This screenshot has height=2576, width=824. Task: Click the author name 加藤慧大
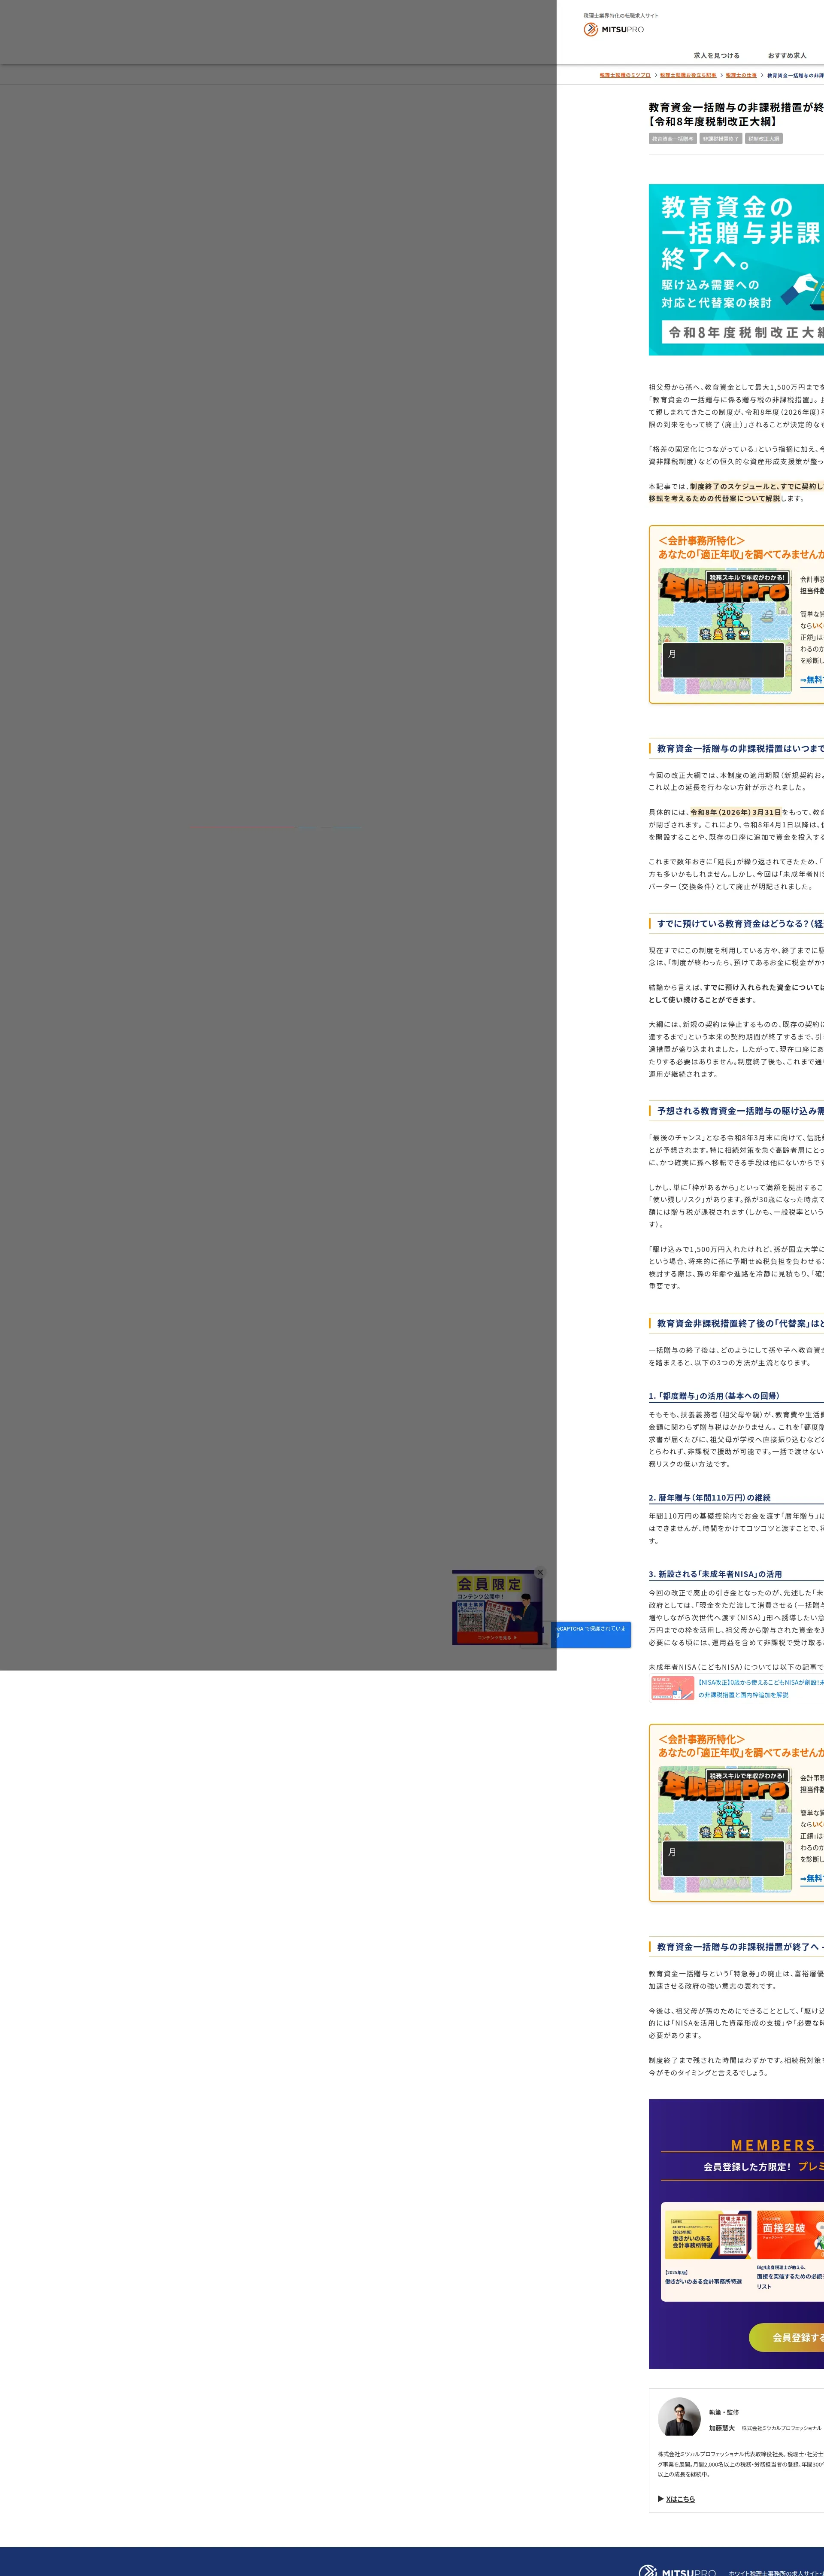722,2428
